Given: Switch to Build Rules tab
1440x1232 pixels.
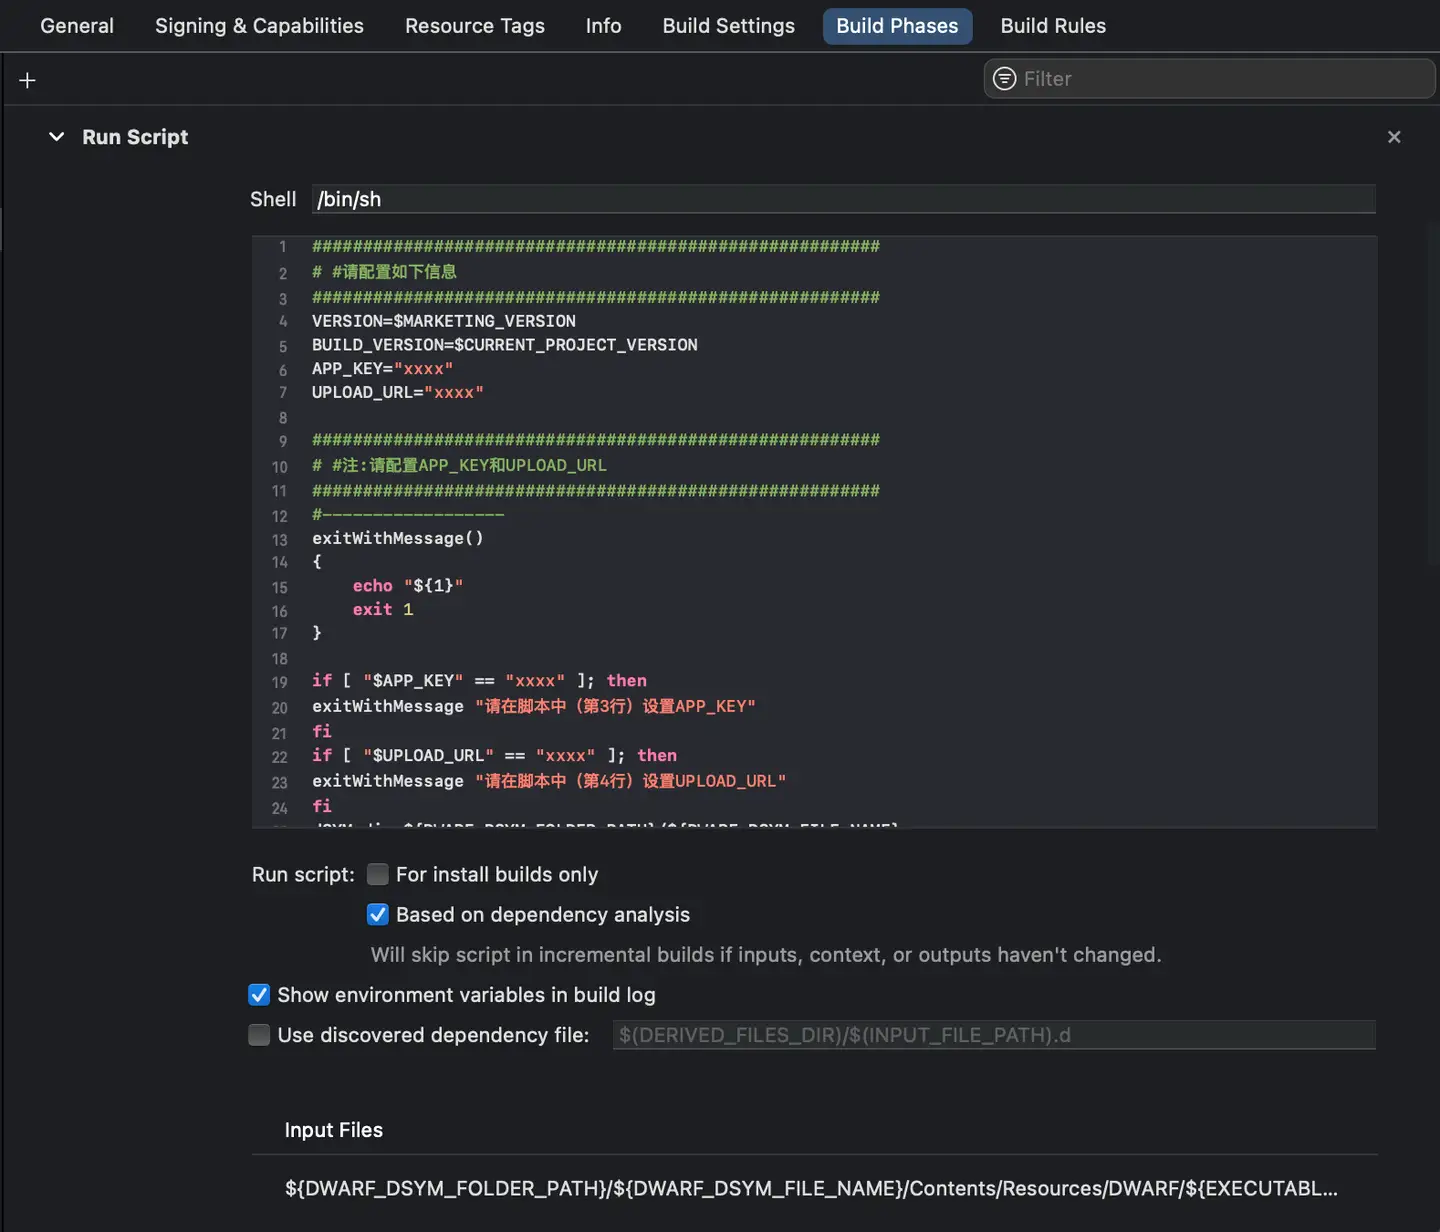Looking at the screenshot, I should [x=1053, y=26].
